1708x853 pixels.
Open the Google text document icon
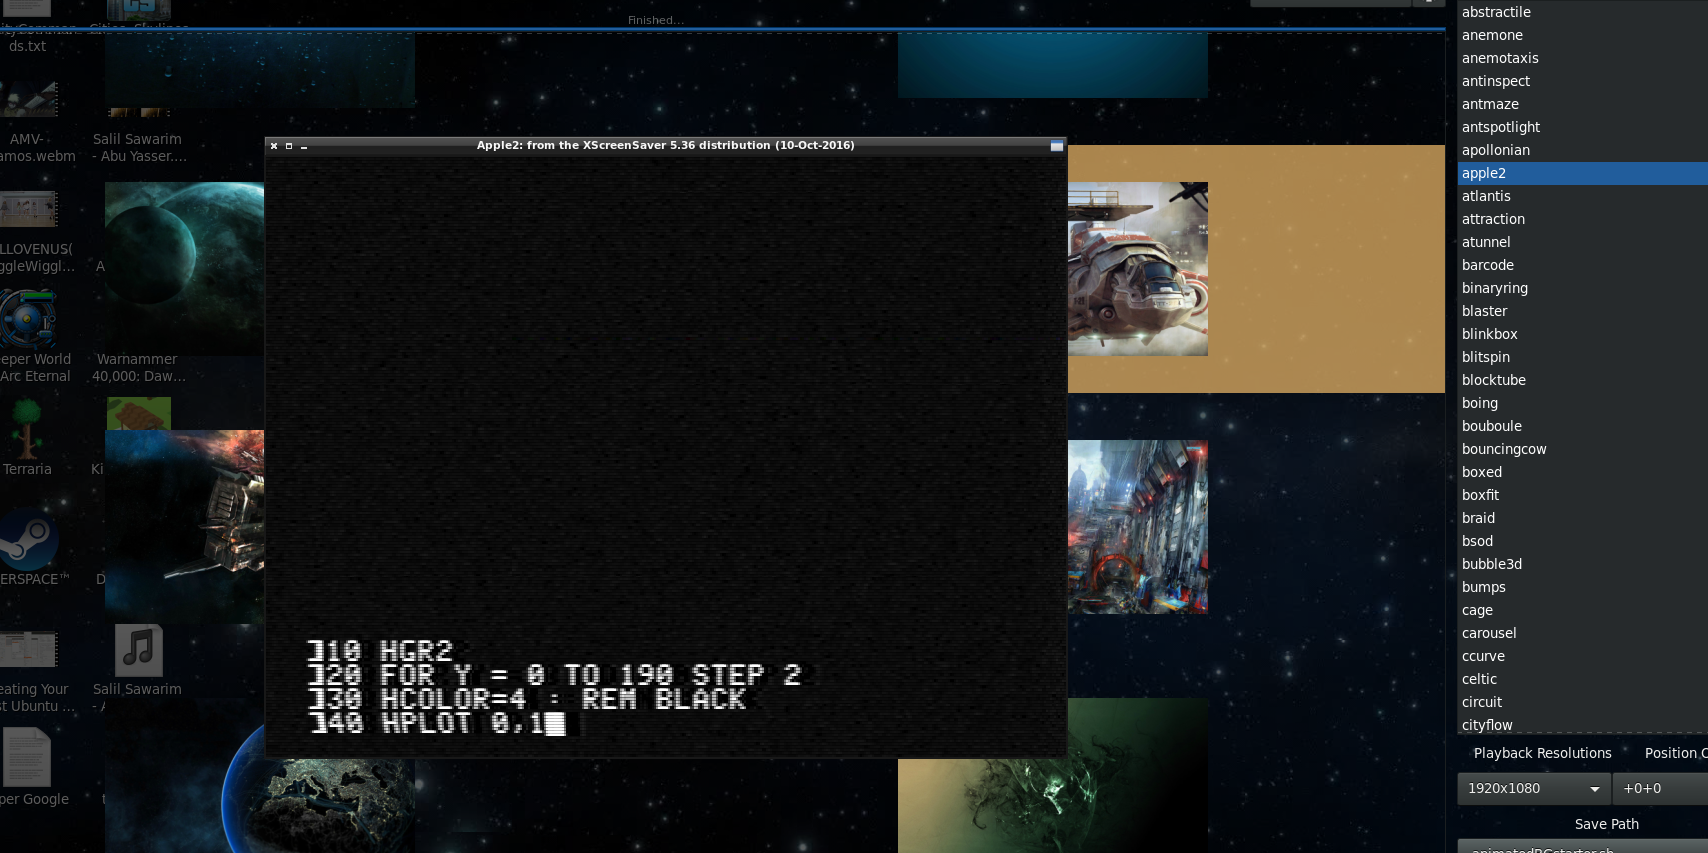pyautogui.click(x=27, y=758)
